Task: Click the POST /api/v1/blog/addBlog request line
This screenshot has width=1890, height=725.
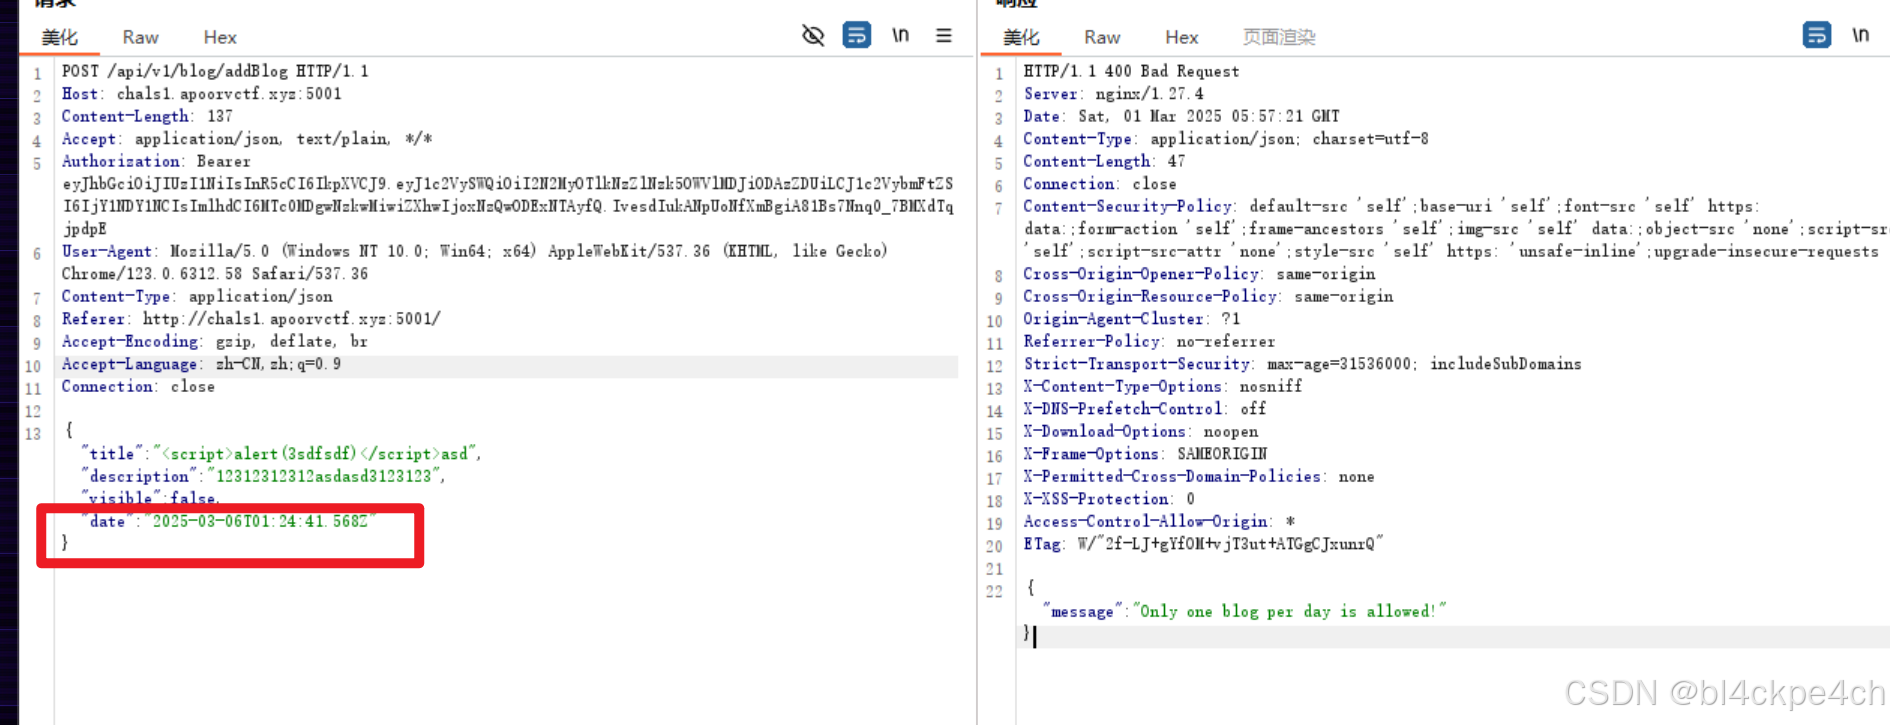Action: (215, 71)
